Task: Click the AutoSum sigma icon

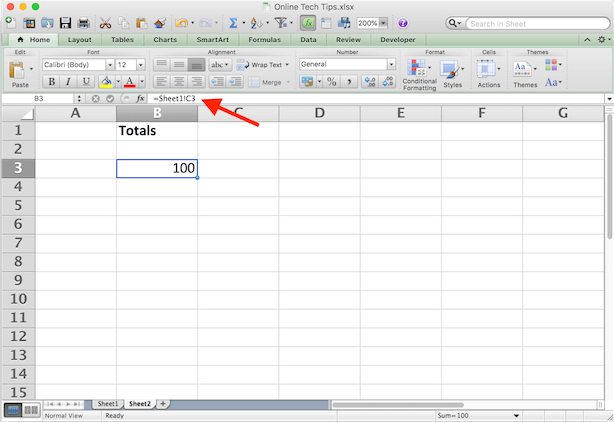Action: tap(233, 23)
